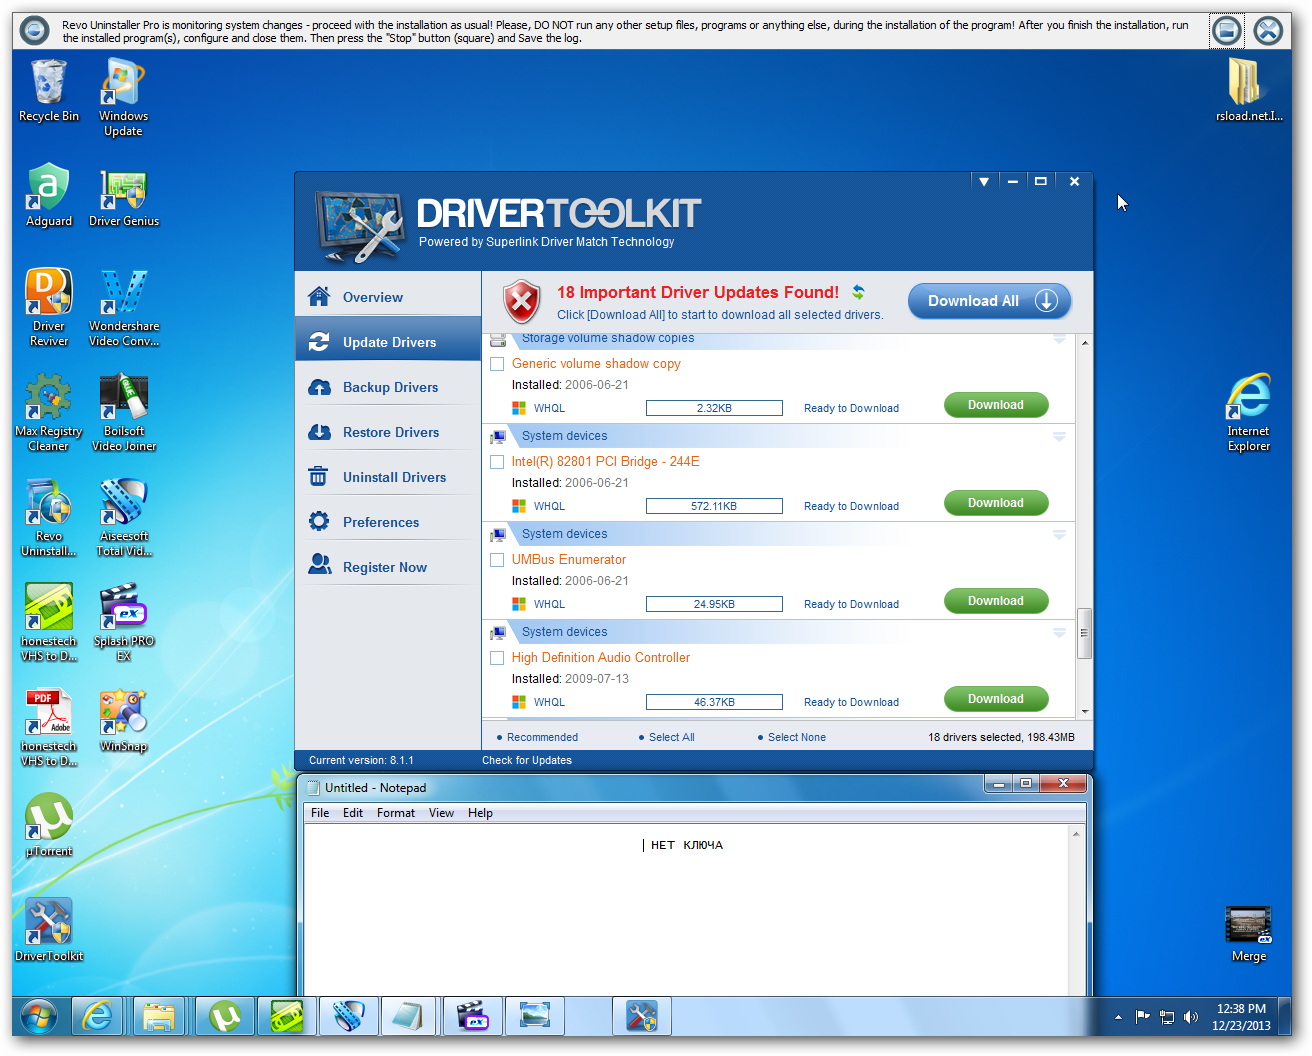
Task: Open the DriverToolkit title bar dropdown menu arrow
Action: [984, 181]
